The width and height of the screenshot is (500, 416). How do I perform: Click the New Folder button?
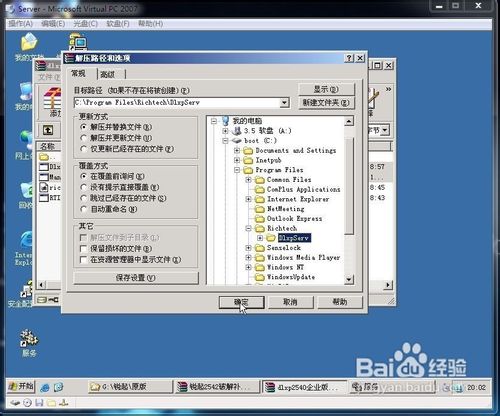point(326,103)
